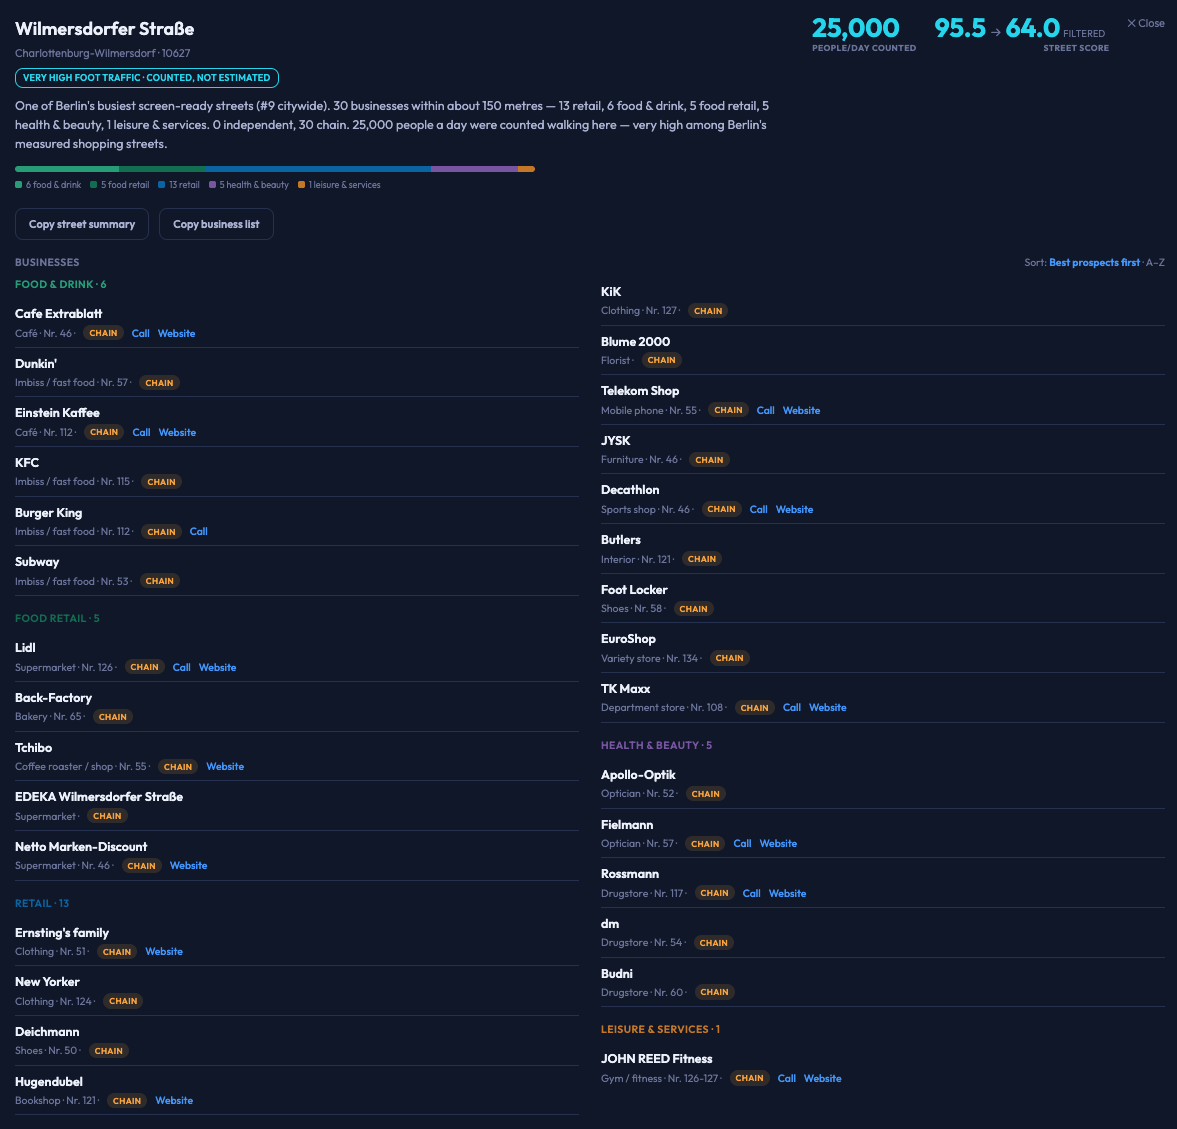Open Netto Marken-Discount website
Screen dimensions: 1177x1129
coord(188,866)
